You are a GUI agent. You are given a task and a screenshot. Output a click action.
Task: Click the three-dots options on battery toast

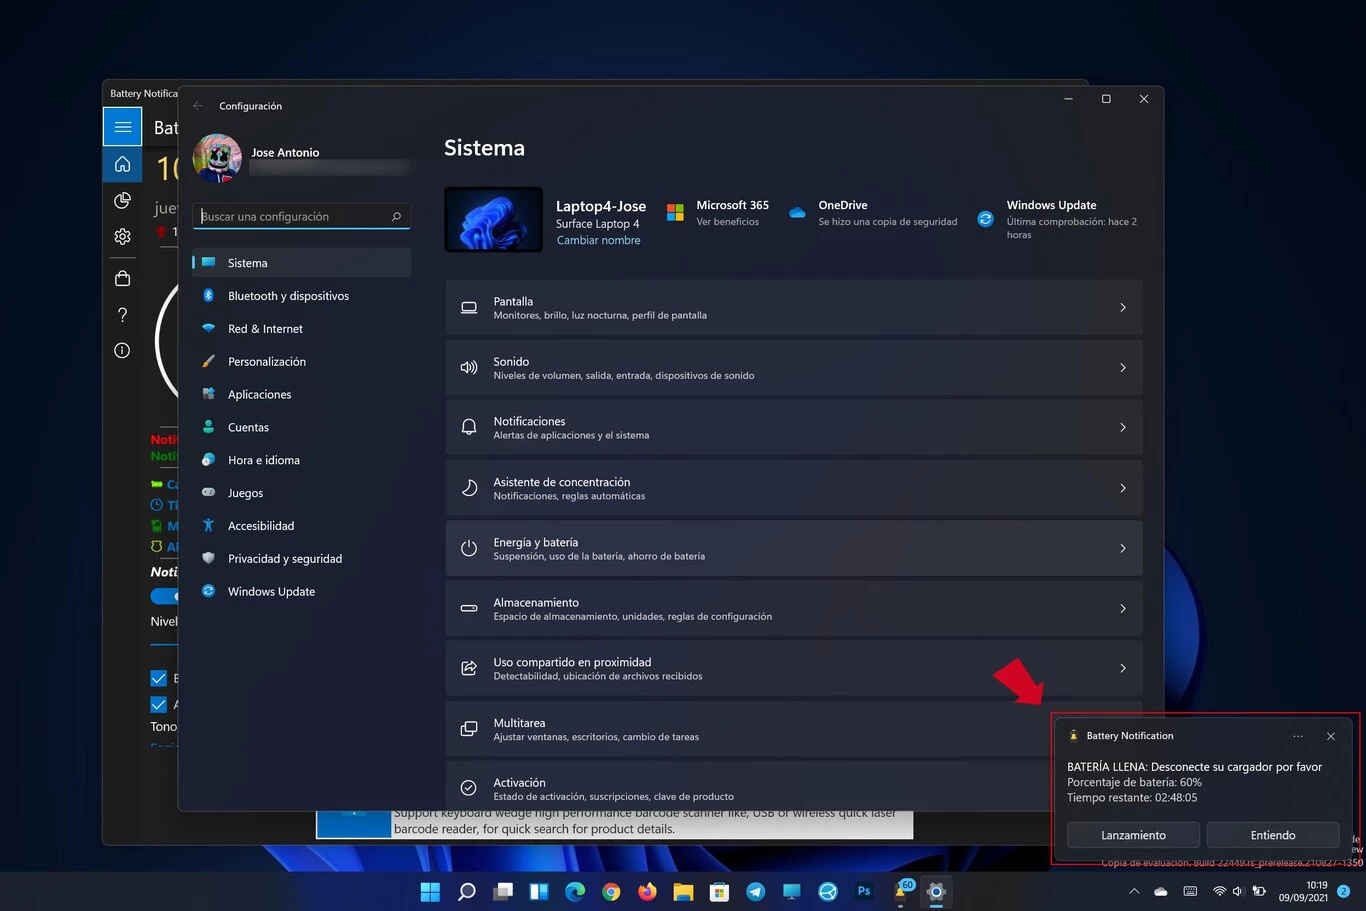(1297, 736)
